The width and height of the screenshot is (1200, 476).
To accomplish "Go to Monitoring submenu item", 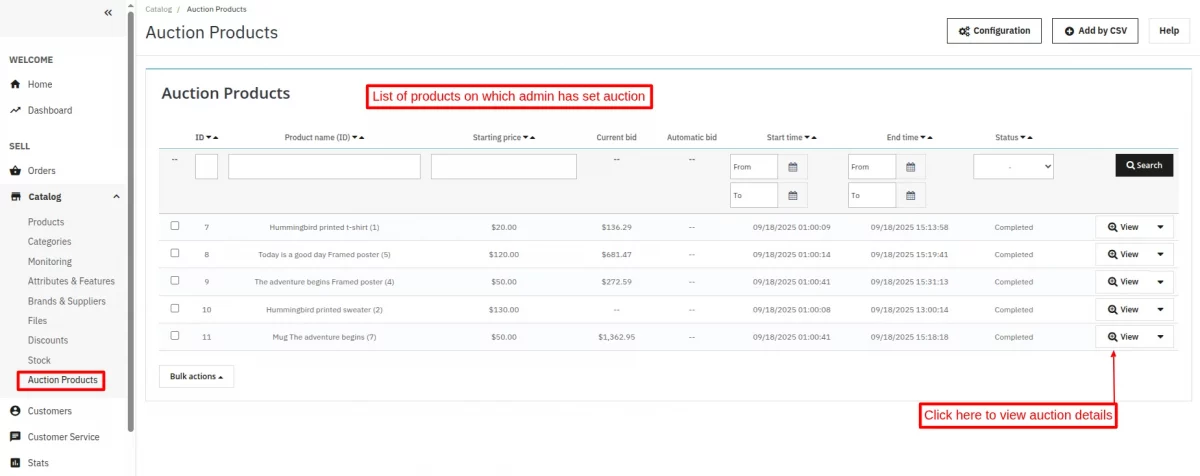I will [50, 261].
